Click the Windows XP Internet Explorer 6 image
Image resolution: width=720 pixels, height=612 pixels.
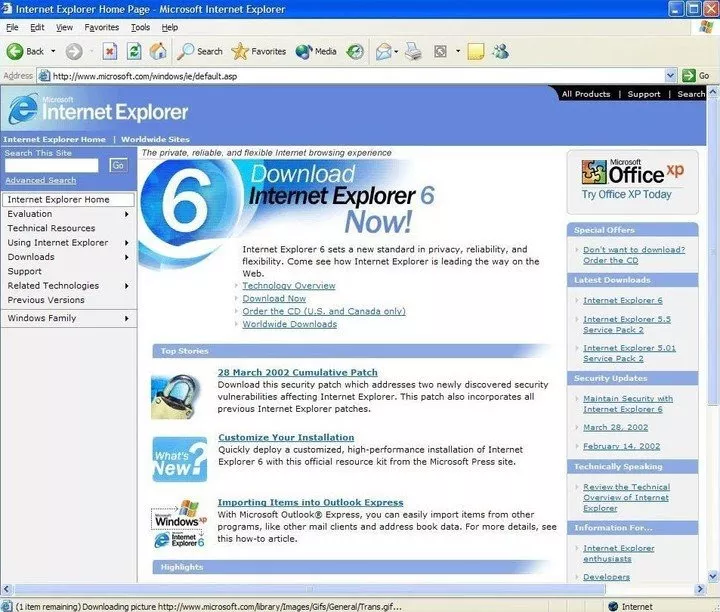[x=179, y=523]
